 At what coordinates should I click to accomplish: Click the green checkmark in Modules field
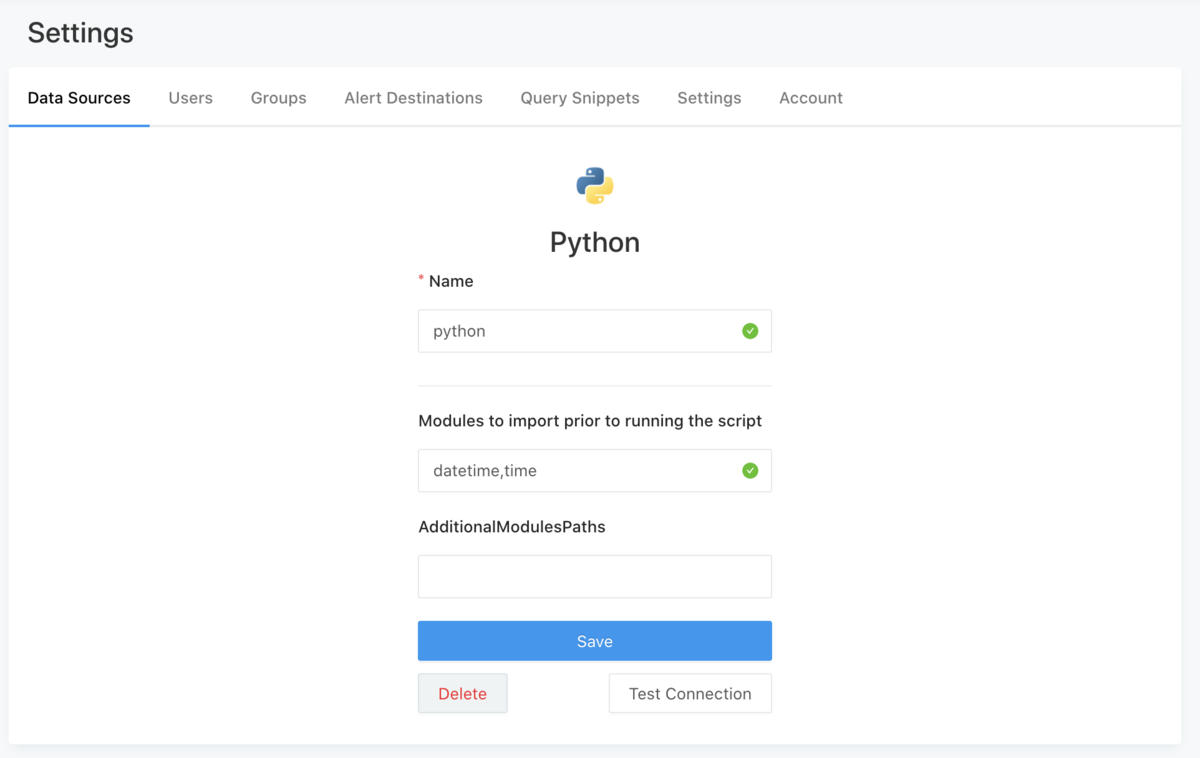(750, 471)
